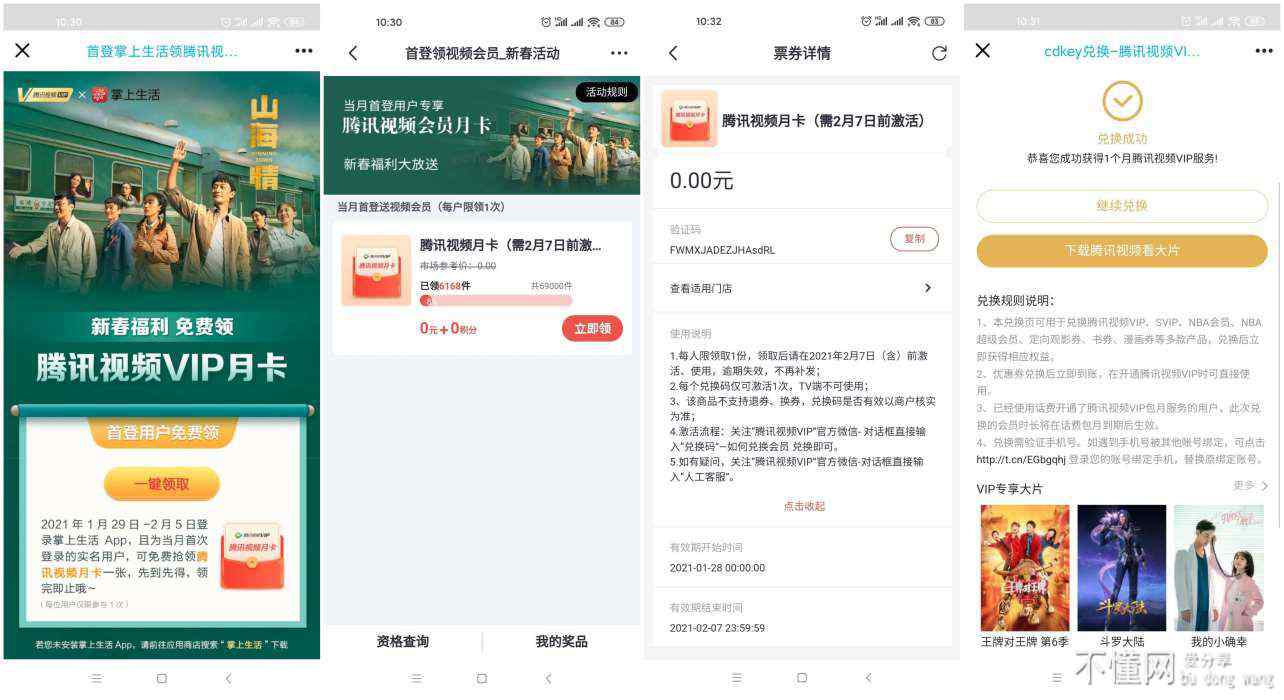Screen dimensions: 1284x700
Task: Expand 查看适用门店 chevron
Action: click(927, 288)
